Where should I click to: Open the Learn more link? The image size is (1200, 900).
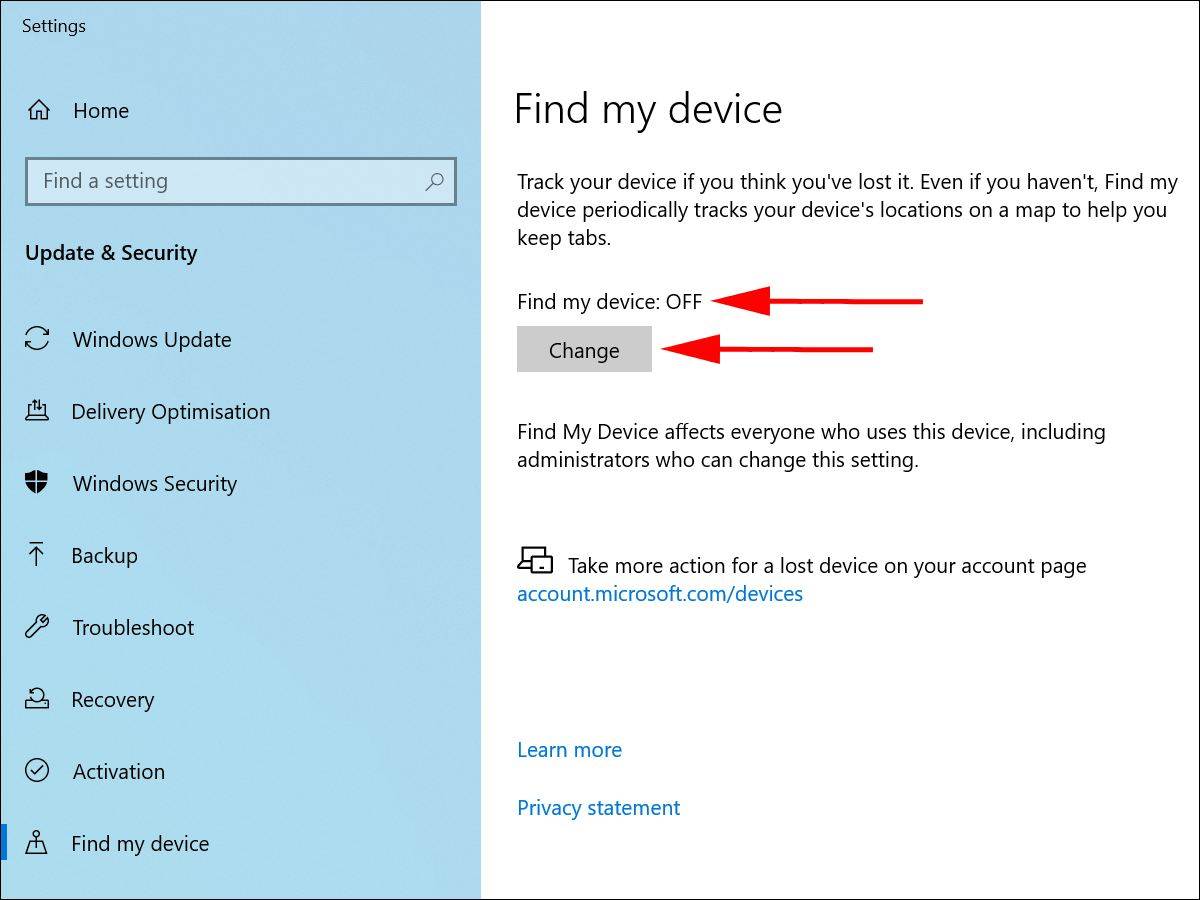point(569,750)
